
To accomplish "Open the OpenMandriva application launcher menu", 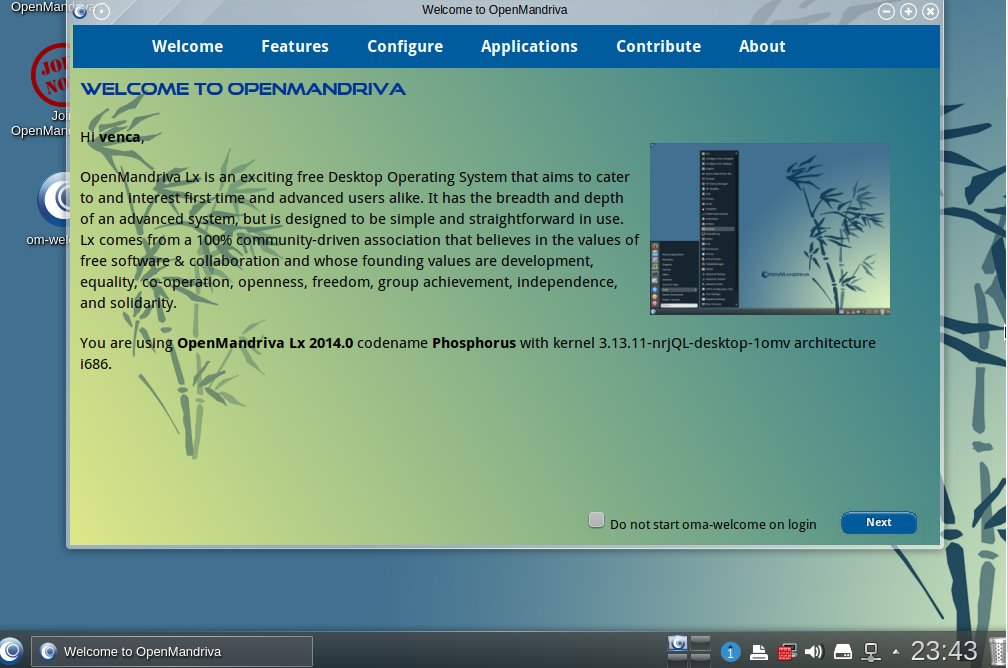I will [11, 651].
